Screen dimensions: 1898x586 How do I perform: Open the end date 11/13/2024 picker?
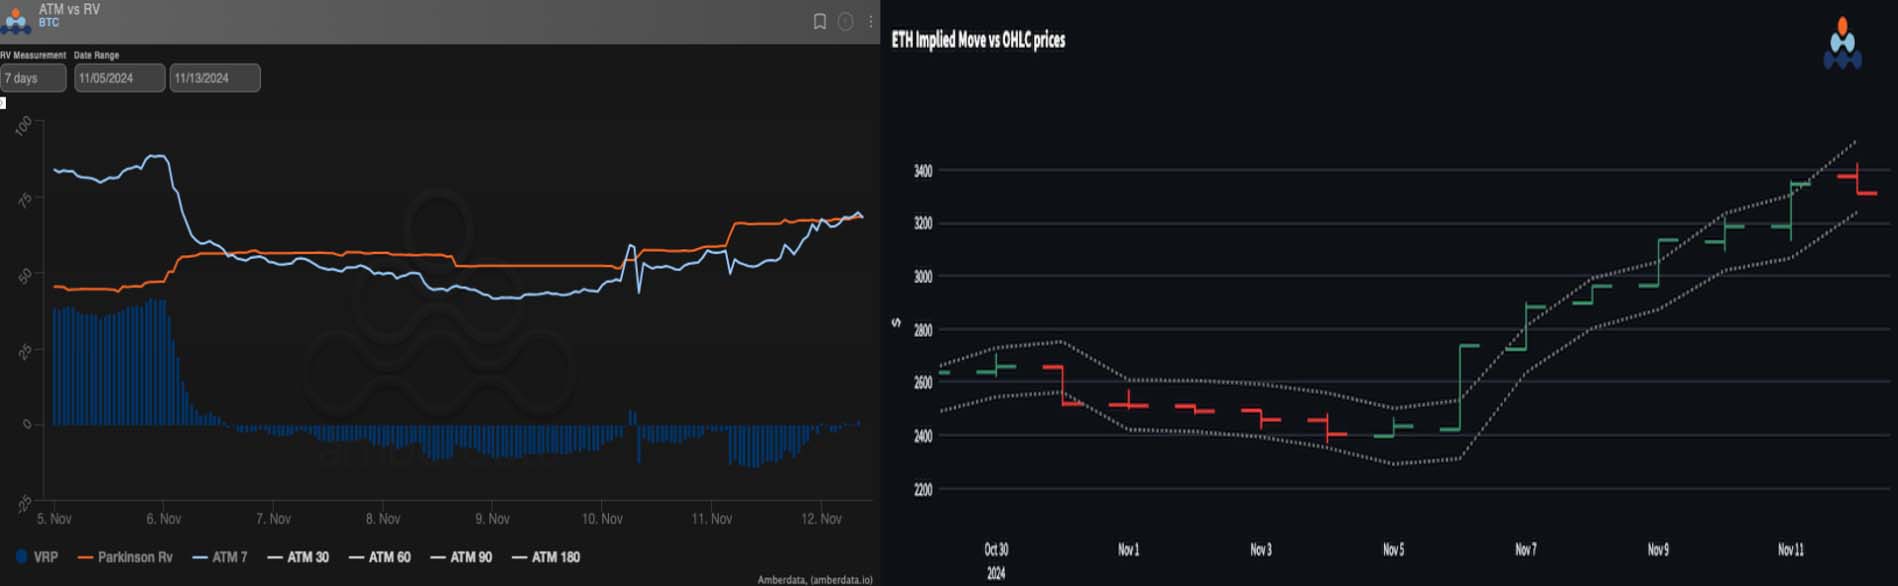tap(215, 78)
